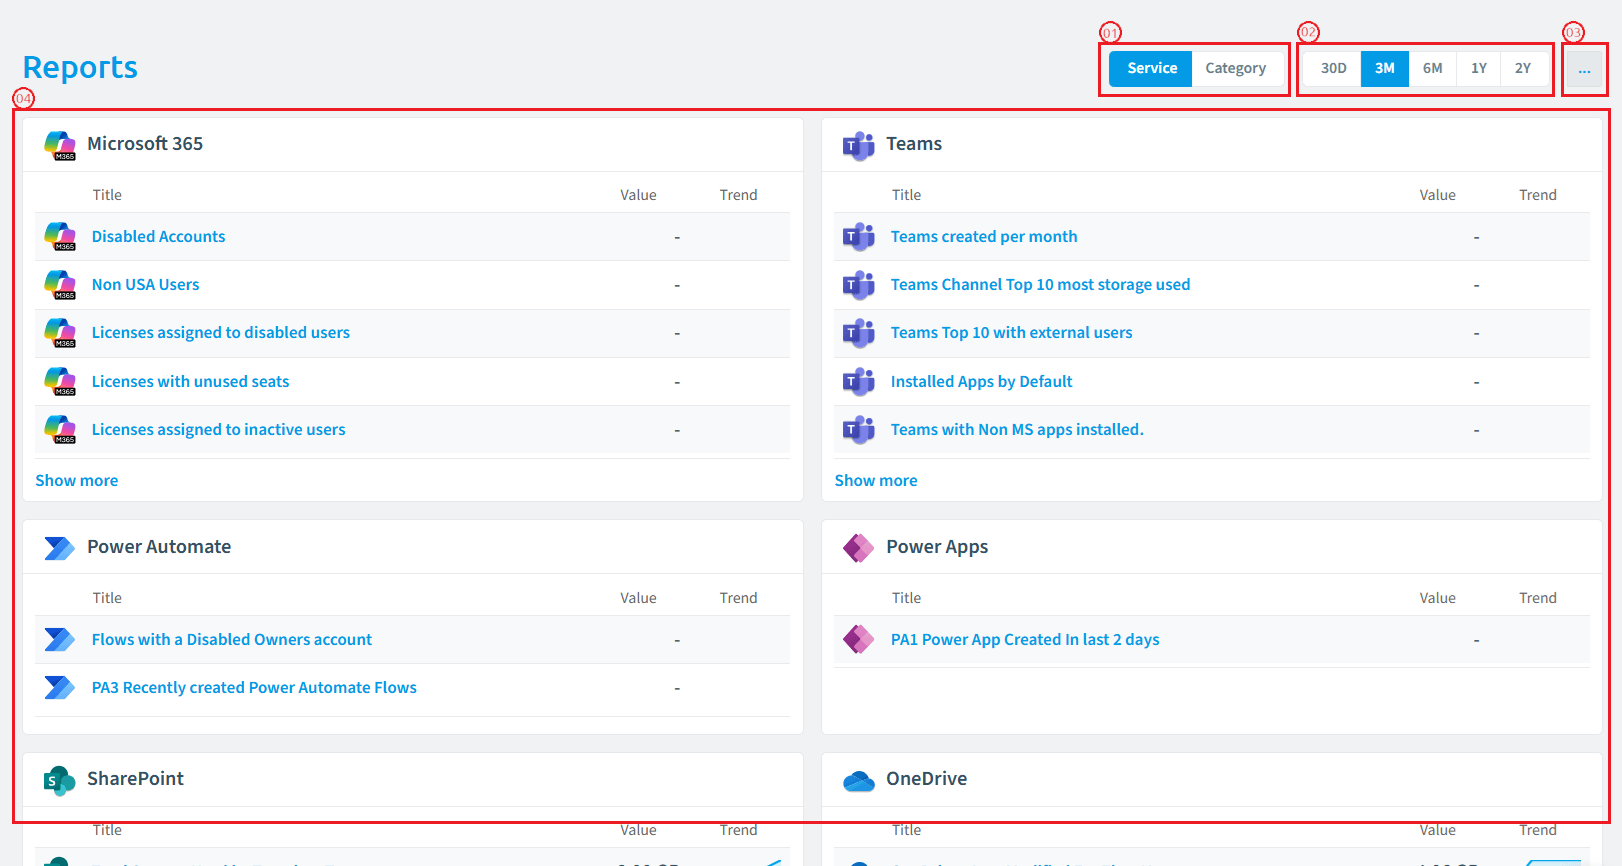Click the Teams card header icon
Screen dimensions: 1622x866
pyautogui.click(x=859, y=145)
